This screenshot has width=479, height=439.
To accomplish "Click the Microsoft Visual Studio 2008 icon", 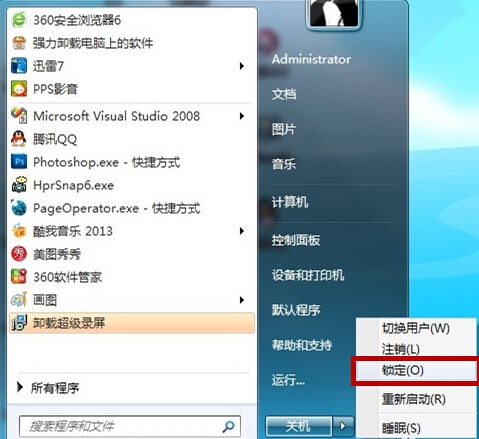I will coord(19,116).
